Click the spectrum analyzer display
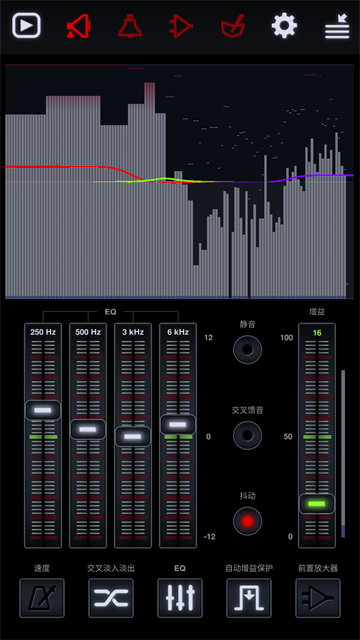360x640 pixels. [x=180, y=181]
